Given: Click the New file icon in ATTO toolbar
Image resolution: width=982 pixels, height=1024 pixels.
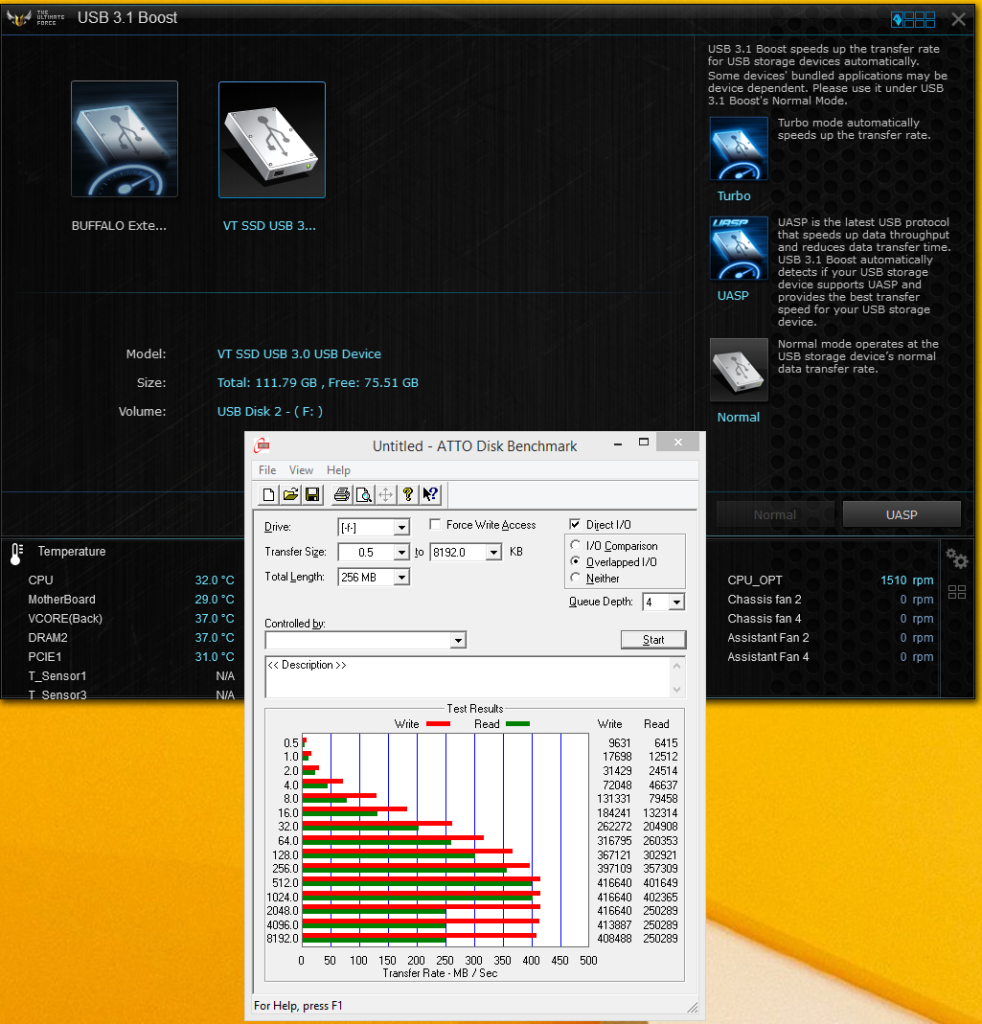Looking at the screenshot, I should click(268, 494).
